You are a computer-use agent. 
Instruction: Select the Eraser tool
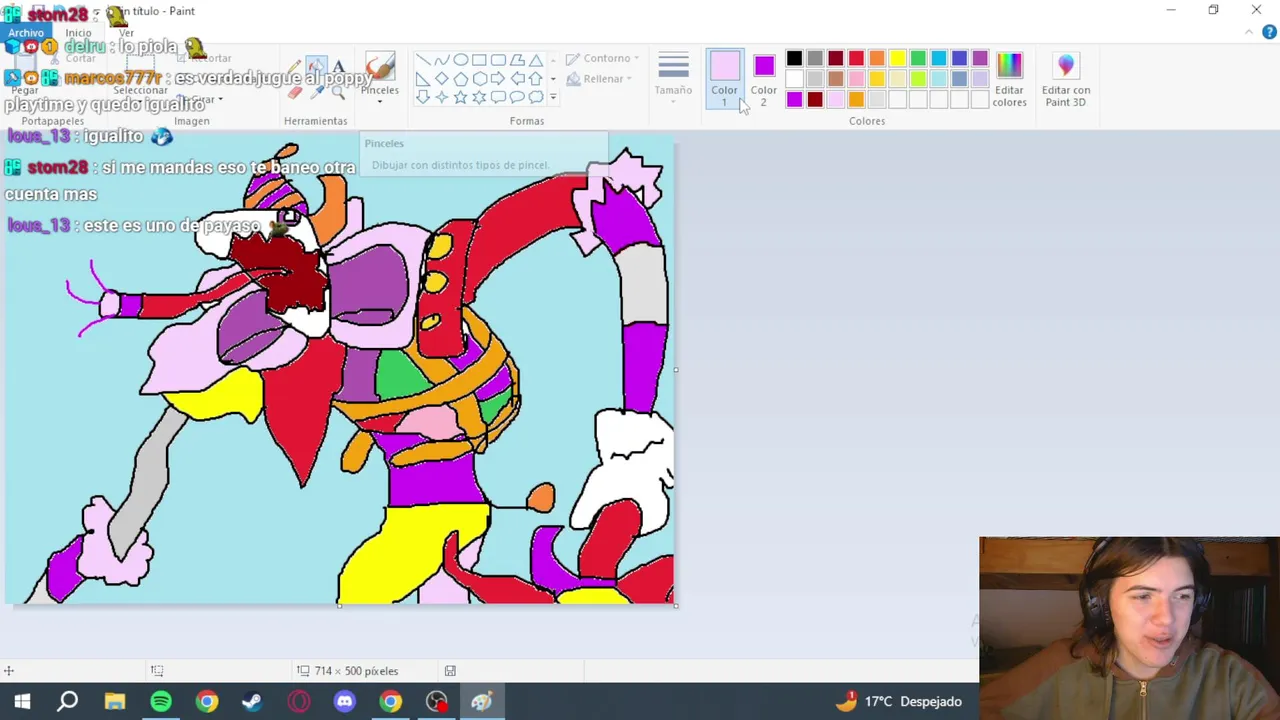coord(294,91)
